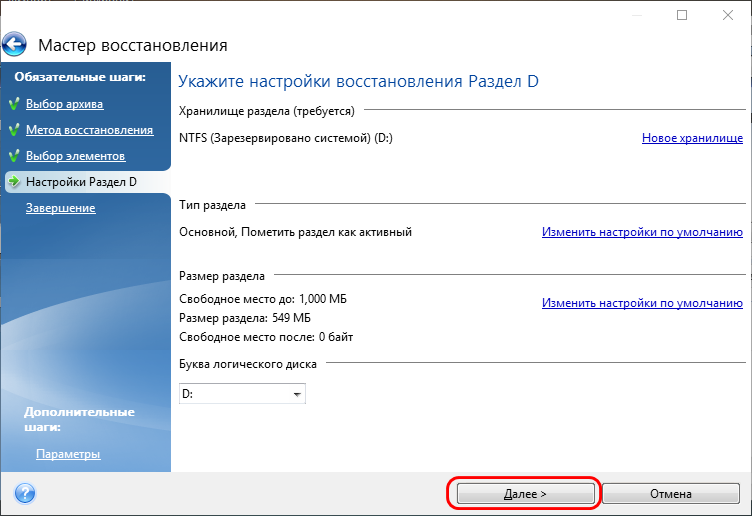The height and width of the screenshot is (516, 752).
Task: Select text NTFS (Зарезервировано системой) (D:)
Action: coord(286,138)
